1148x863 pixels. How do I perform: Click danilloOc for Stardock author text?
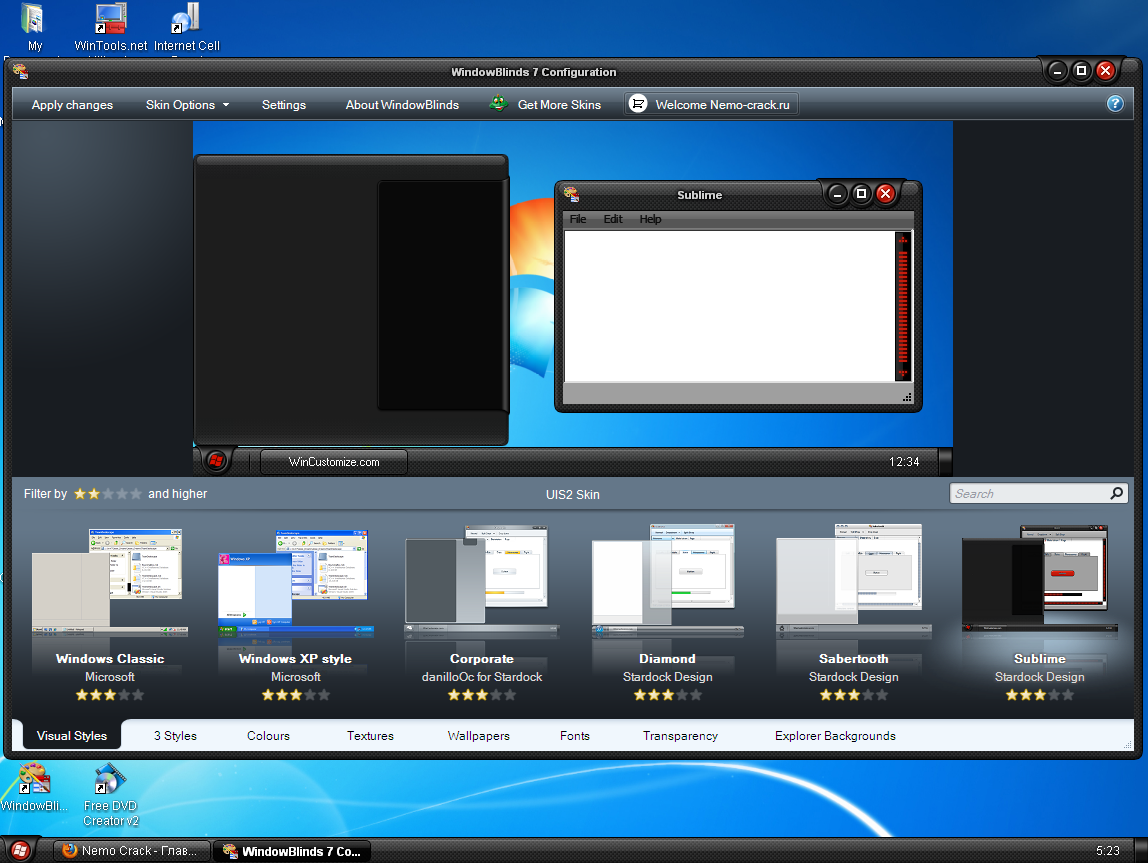click(482, 676)
